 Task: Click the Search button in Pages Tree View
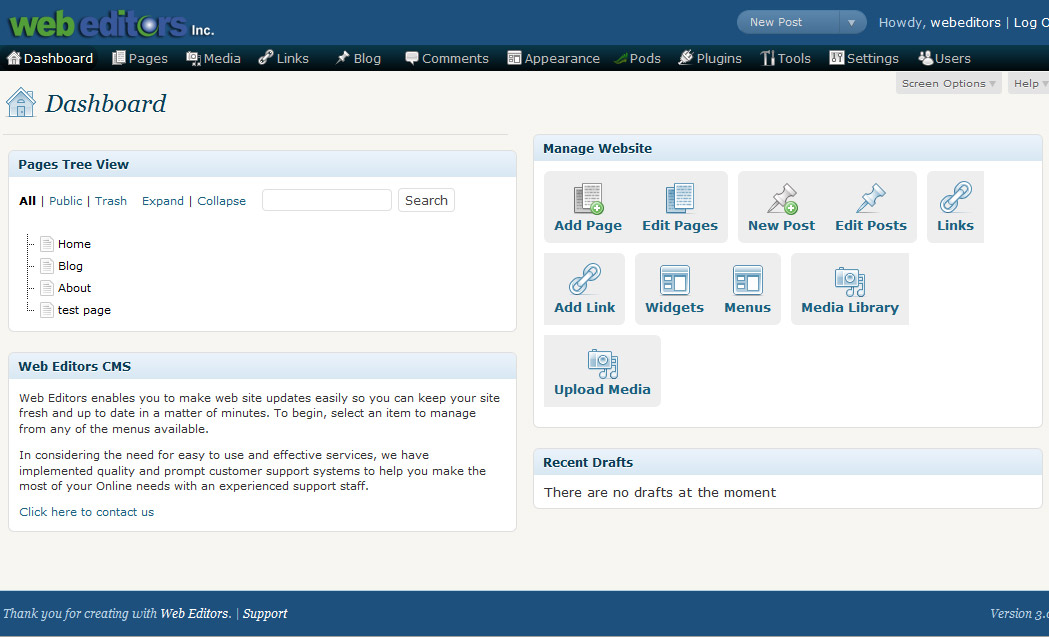426,200
